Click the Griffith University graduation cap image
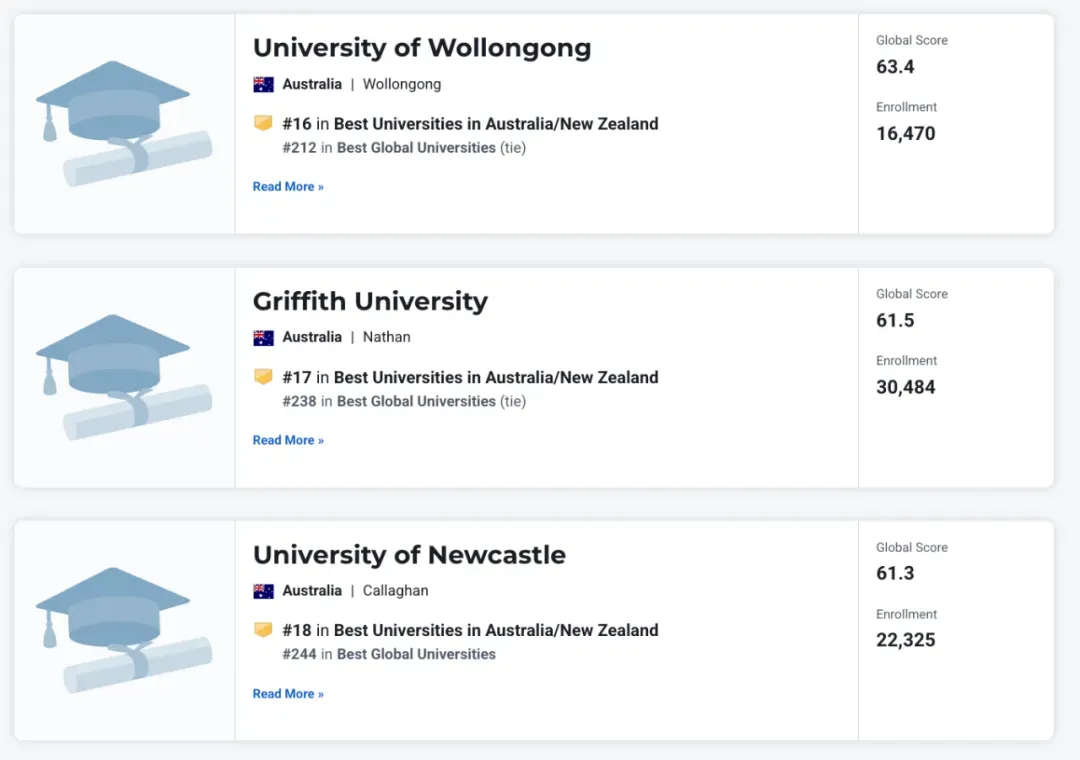 pos(124,378)
